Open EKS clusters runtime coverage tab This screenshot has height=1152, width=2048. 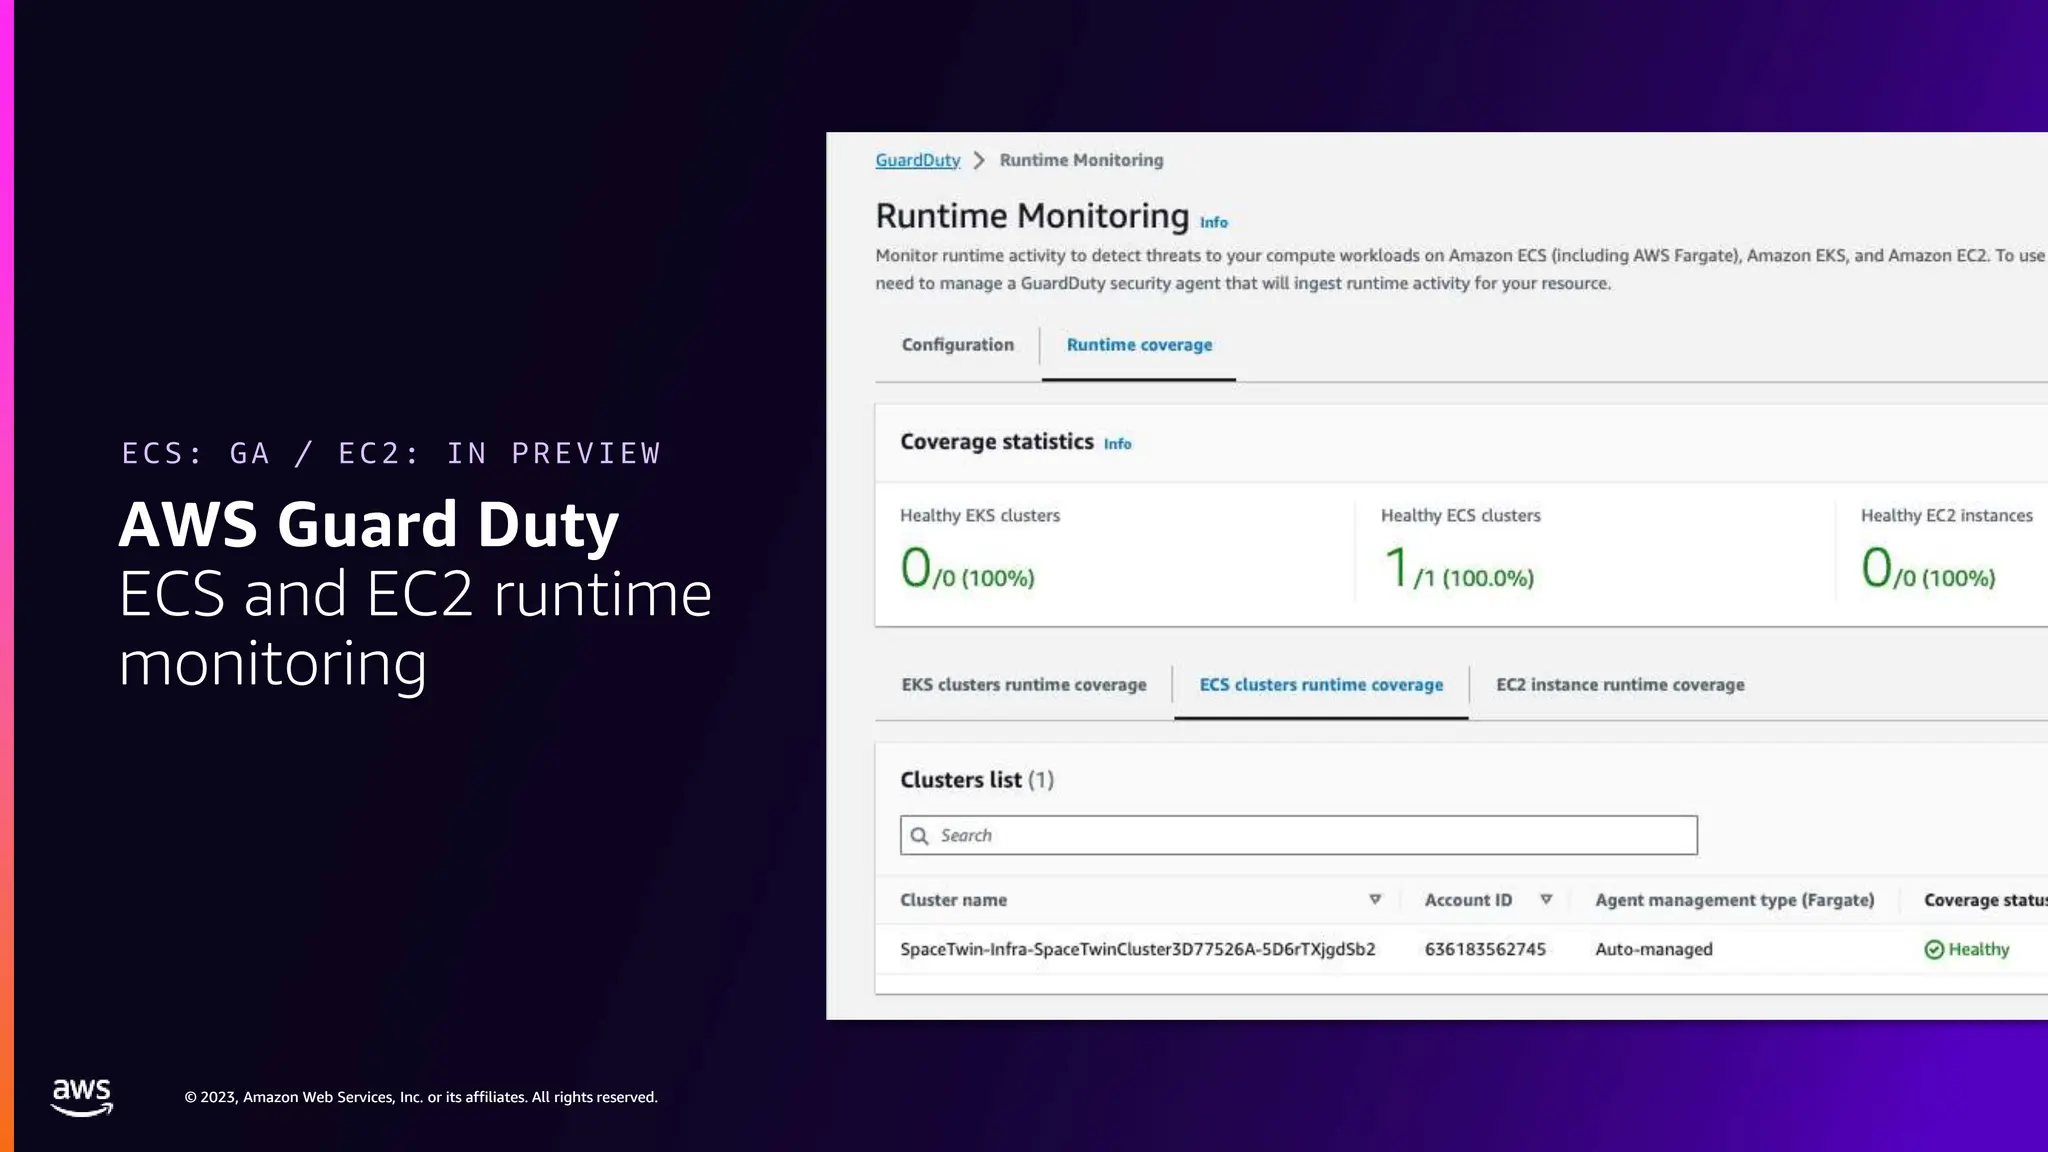pyautogui.click(x=1024, y=685)
